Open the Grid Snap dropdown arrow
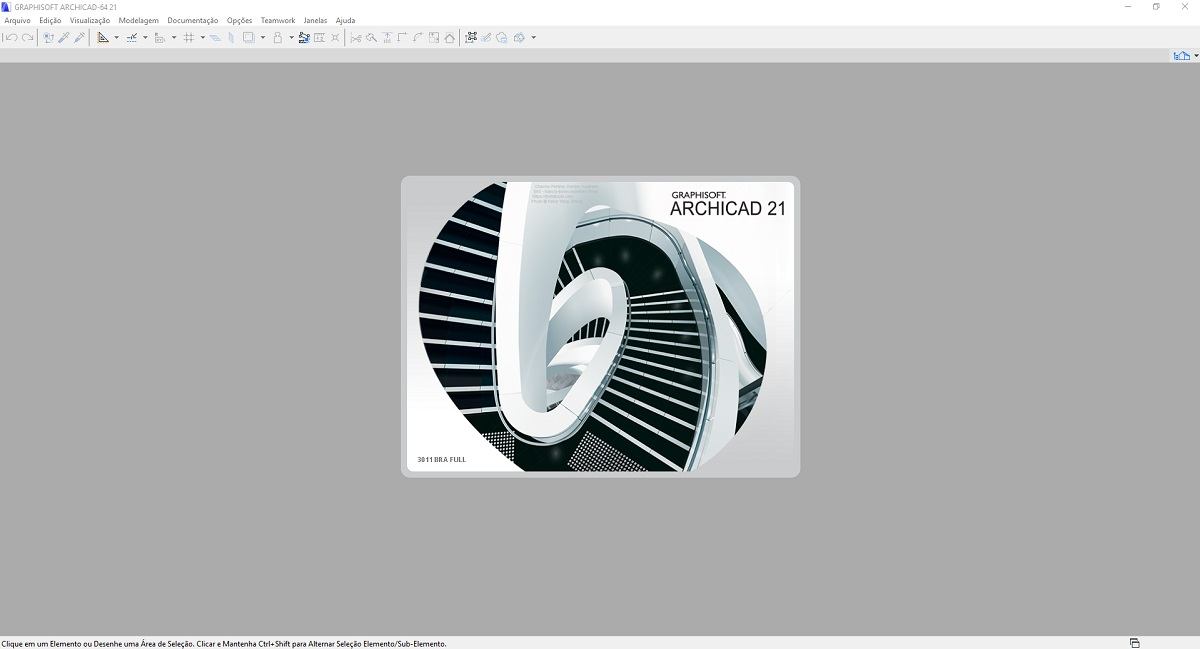Image resolution: width=1200 pixels, height=649 pixels. (x=203, y=38)
